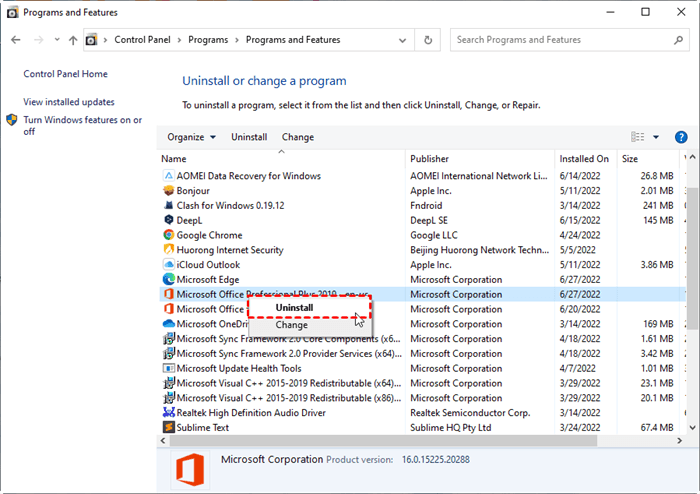Image resolution: width=700 pixels, height=494 pixels.
Task: Click the Bonjour program icon
Action: click(169, 191)
